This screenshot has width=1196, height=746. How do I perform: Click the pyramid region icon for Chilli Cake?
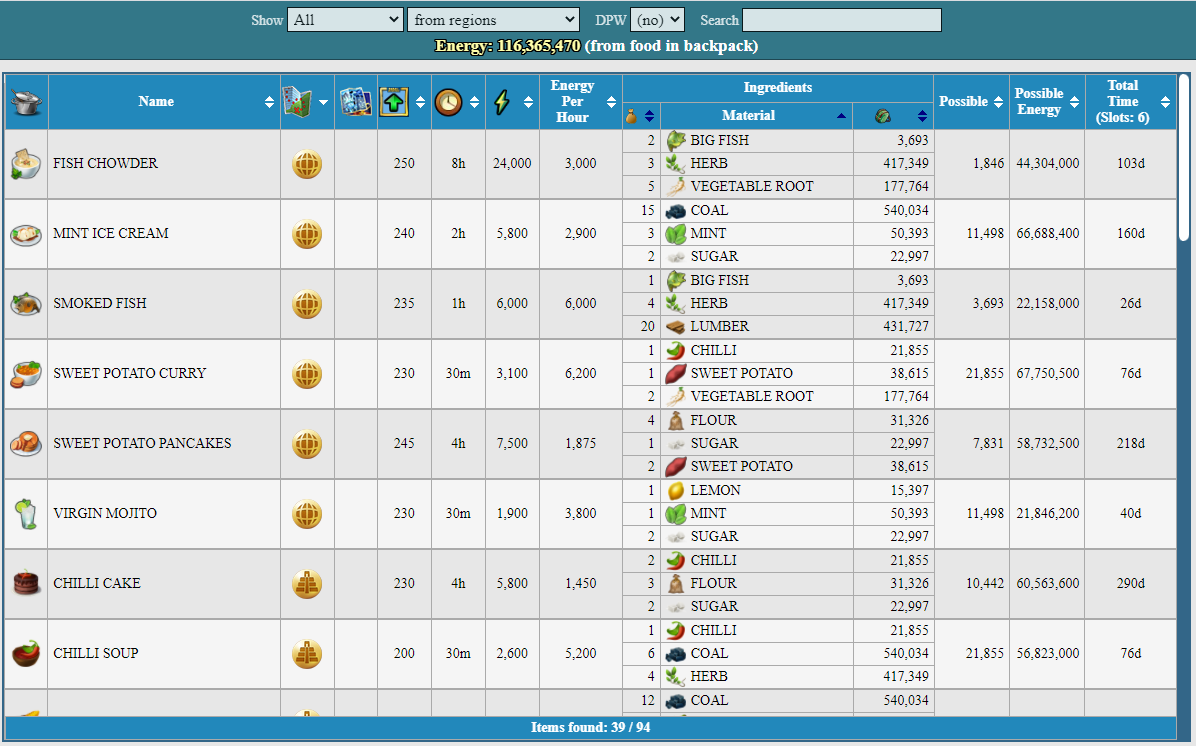point(307,584)
